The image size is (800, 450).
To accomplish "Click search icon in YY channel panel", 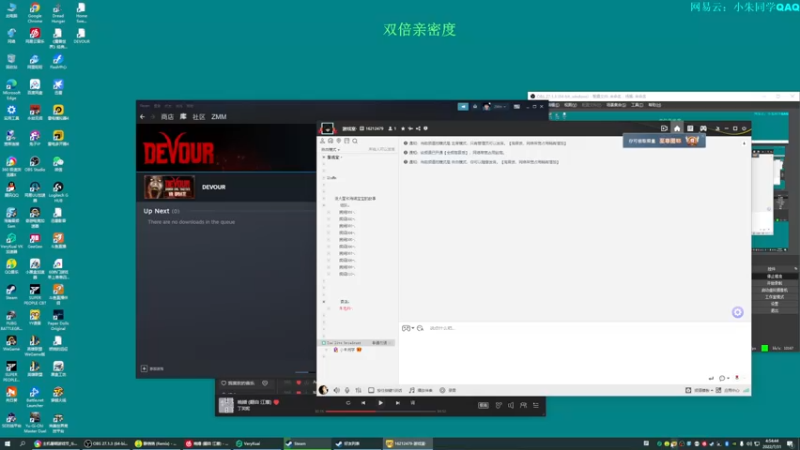I will click(355, 141).
